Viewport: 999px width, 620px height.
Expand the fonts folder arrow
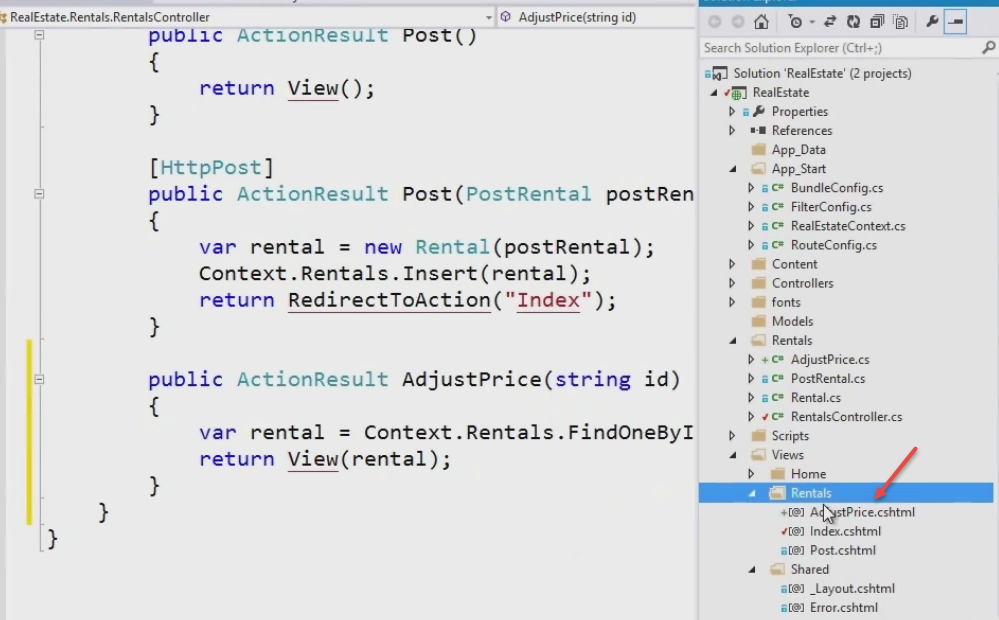[x=732, y=303]
